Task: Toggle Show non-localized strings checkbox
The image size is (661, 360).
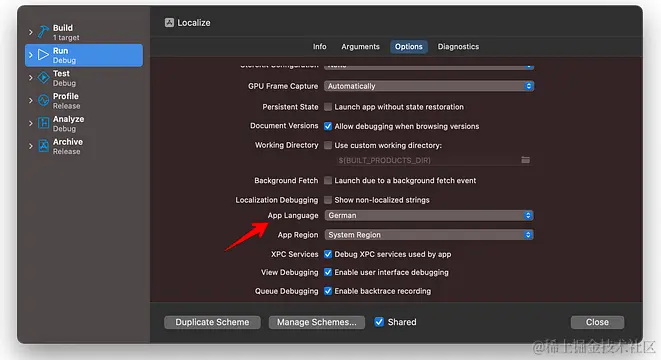Action: (x=328, y=200)
